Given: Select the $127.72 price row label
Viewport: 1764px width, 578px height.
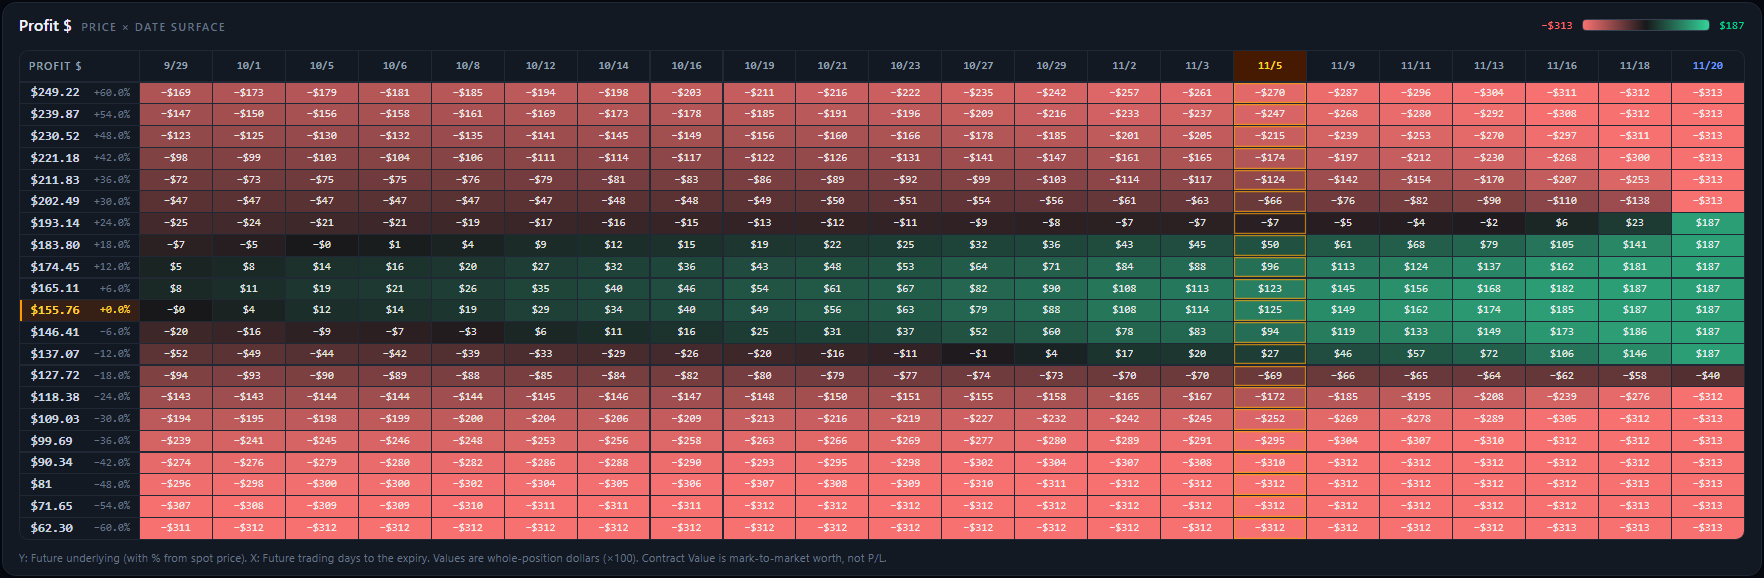Looking at the screenshot, I should pyautogui.click(x=80, y=375).
